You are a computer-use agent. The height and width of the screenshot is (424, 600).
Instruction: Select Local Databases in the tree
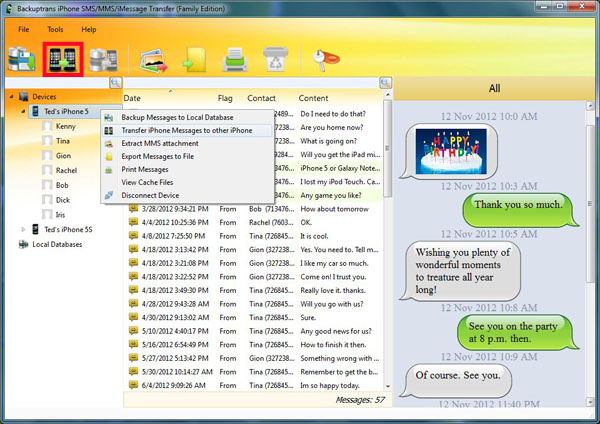tap(57, 245)
